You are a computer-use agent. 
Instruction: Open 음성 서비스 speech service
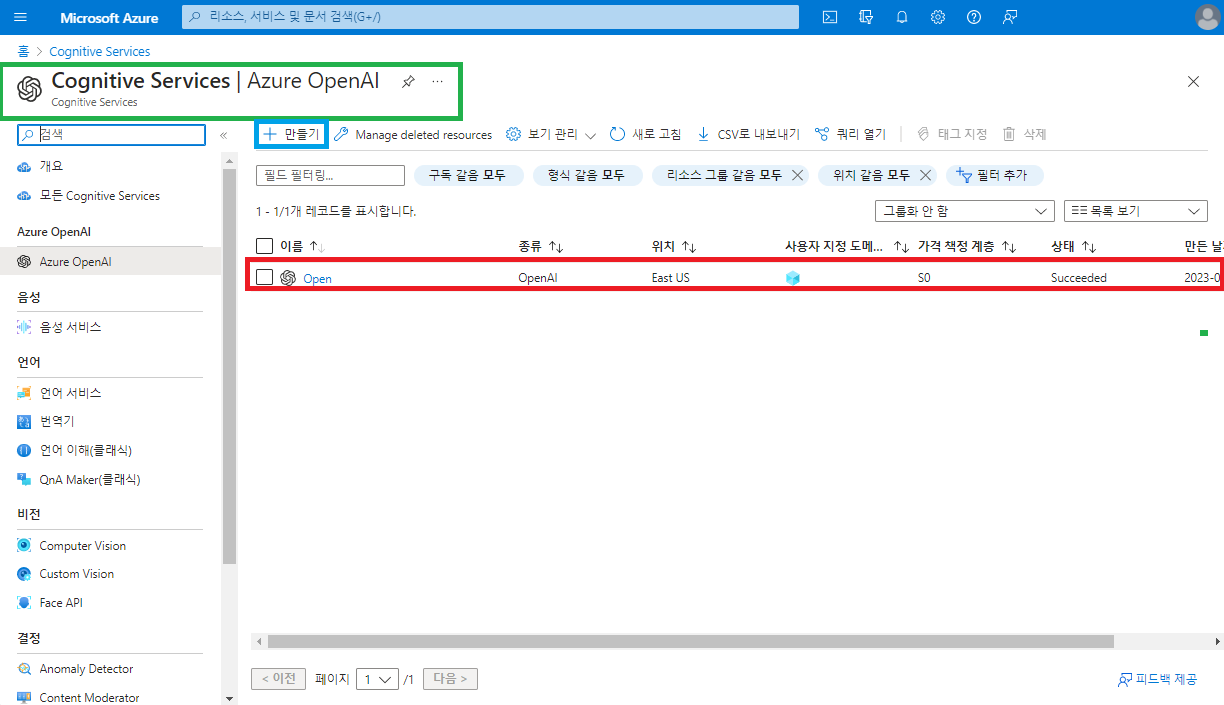point(70,327)
